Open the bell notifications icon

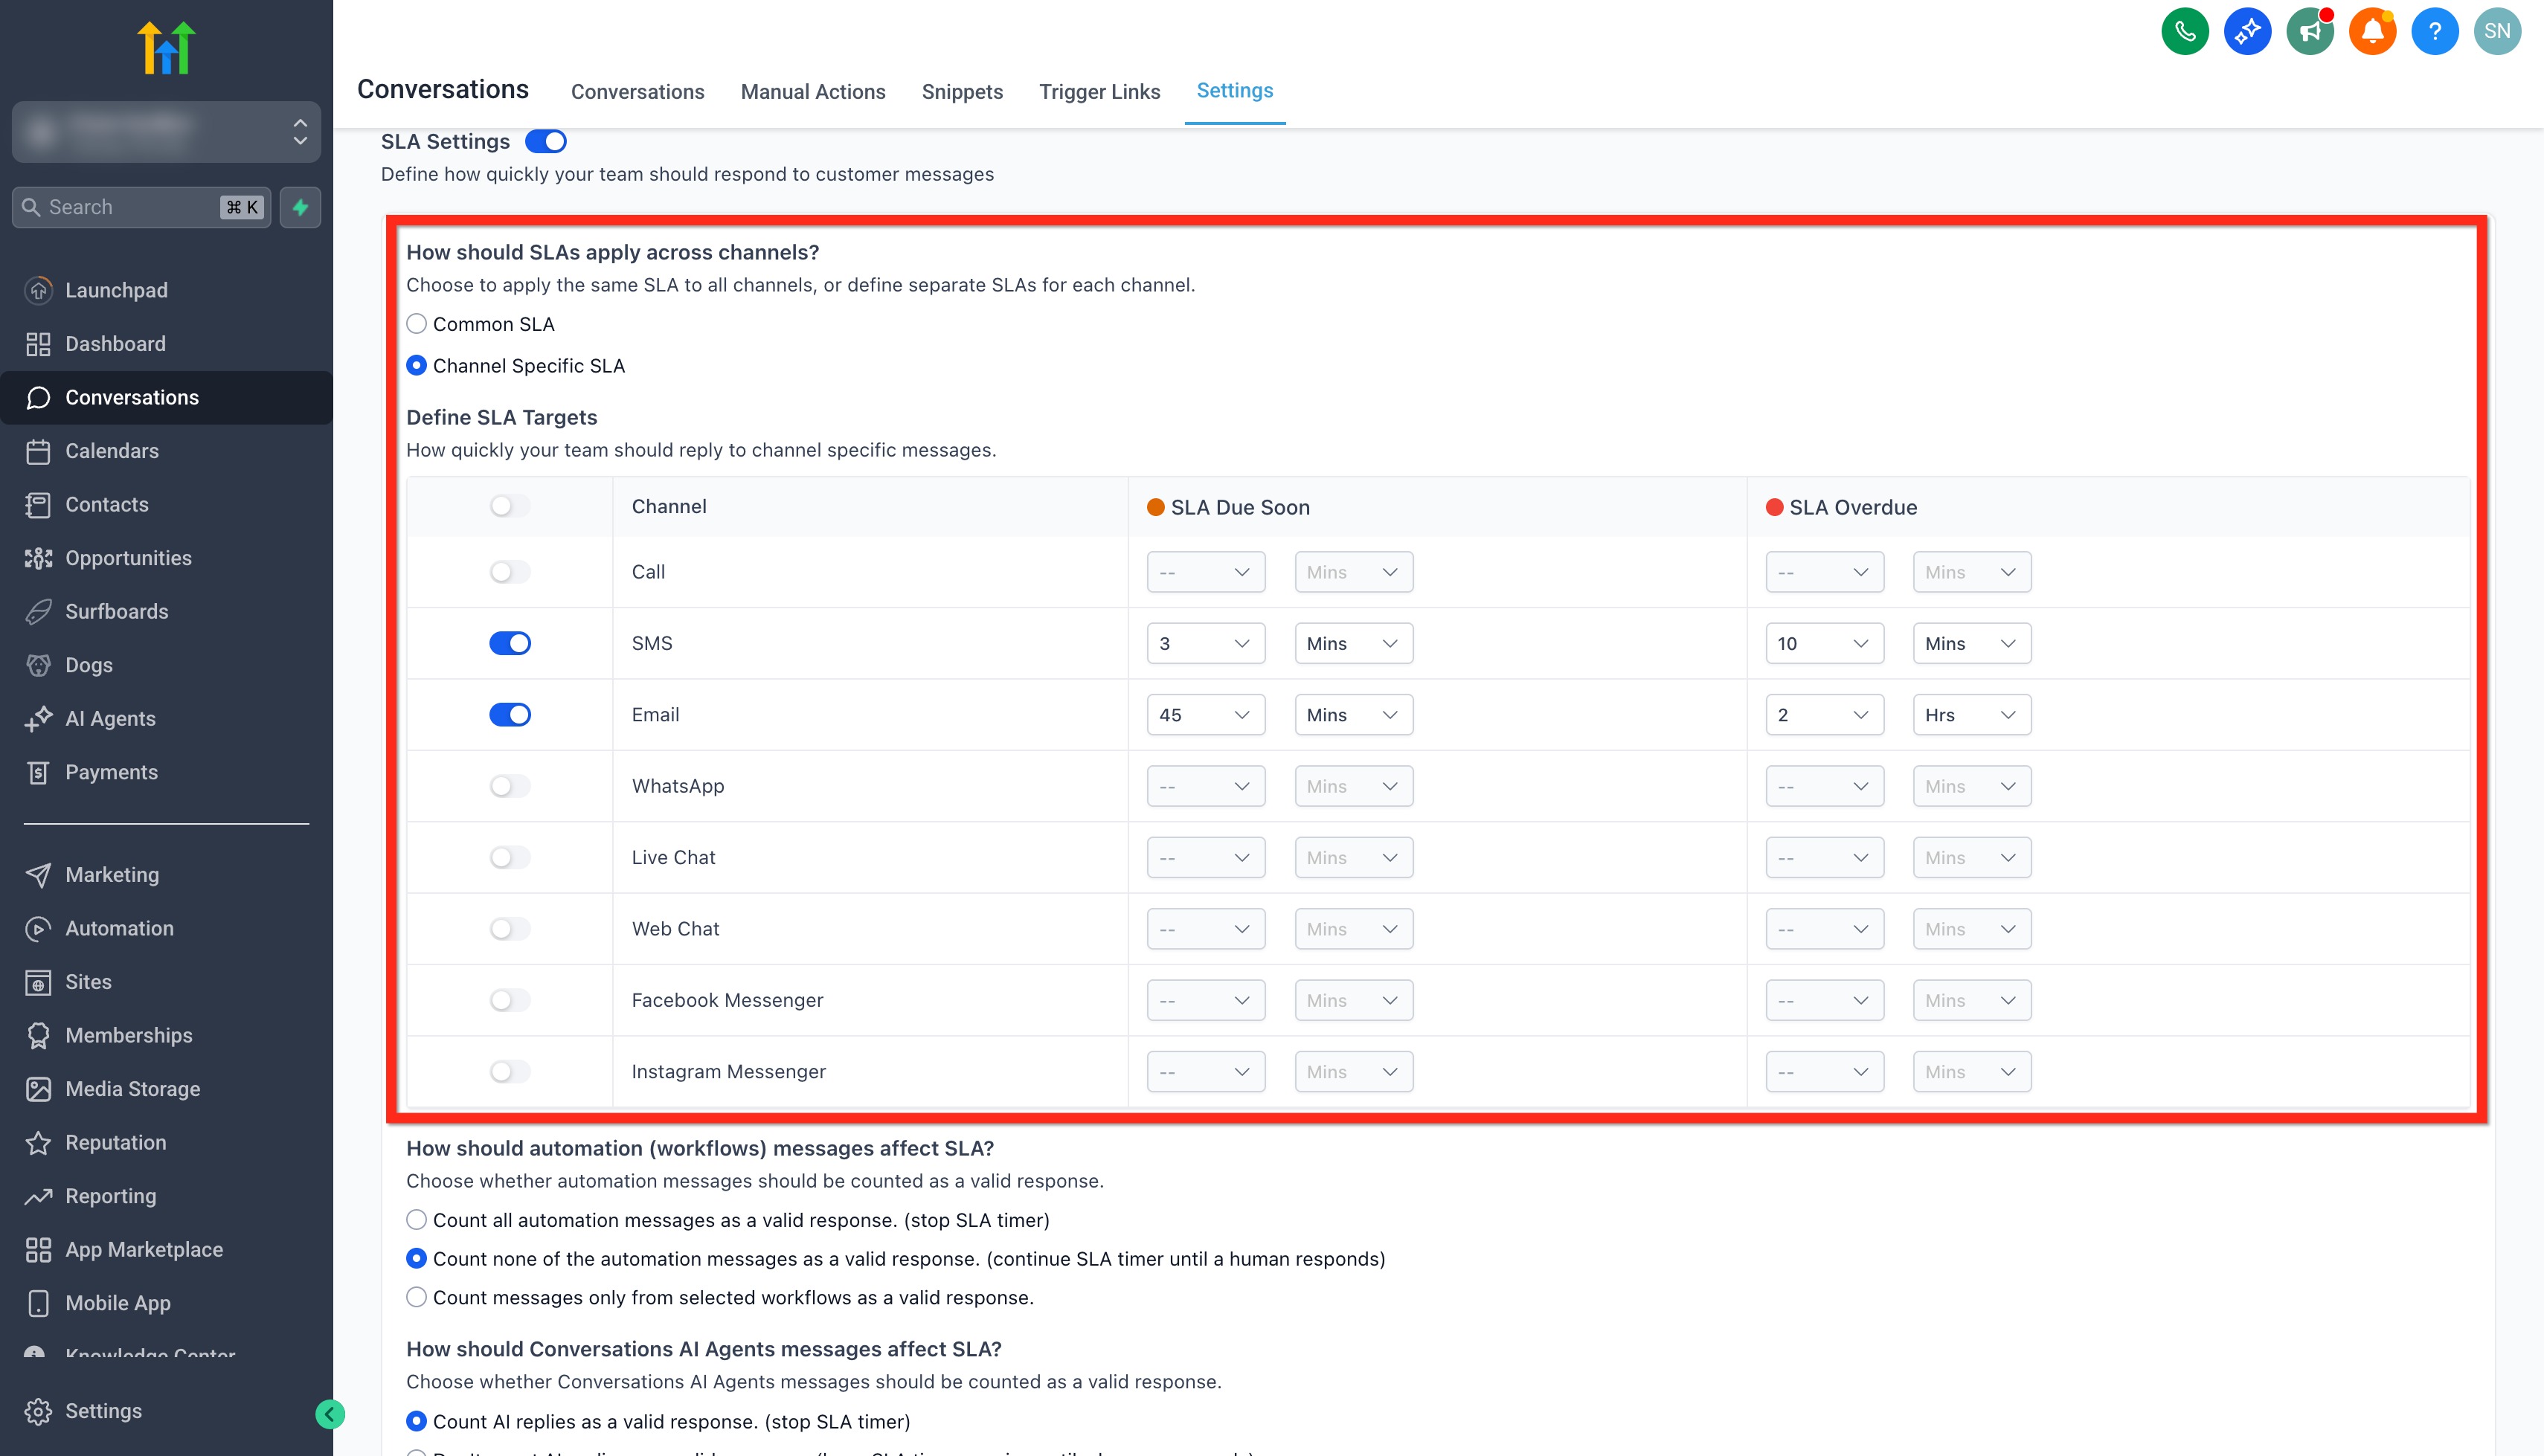click(x=2372, y=31)
